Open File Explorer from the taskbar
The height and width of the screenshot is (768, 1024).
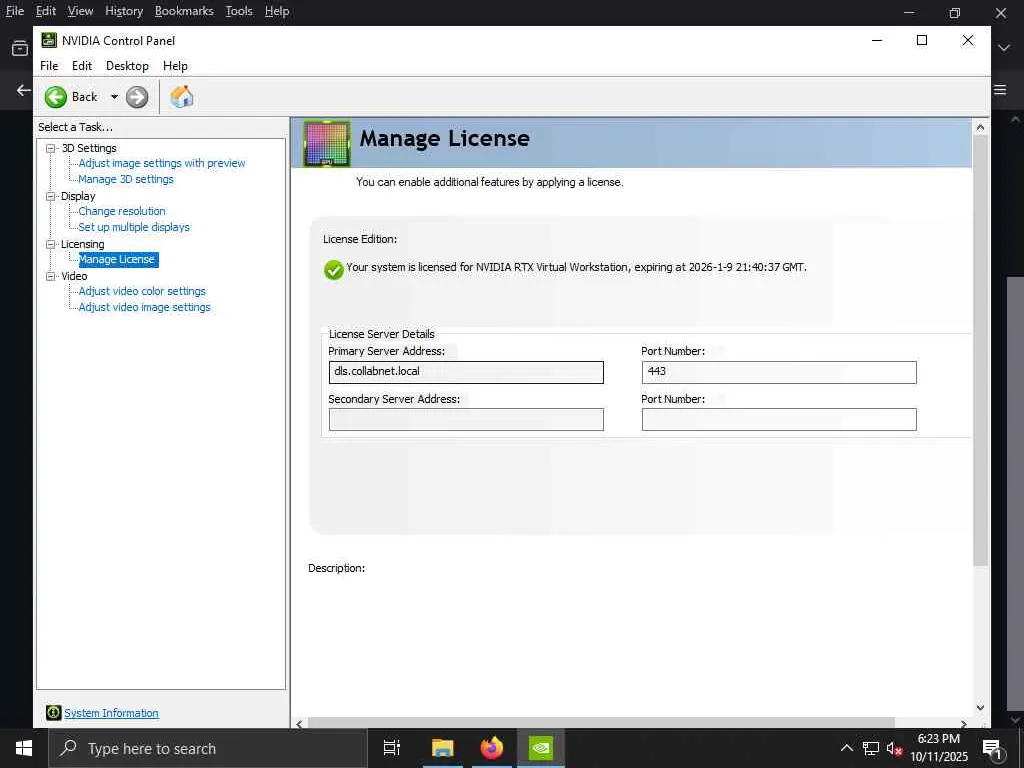pyautogui.click(x=442, y=748)
